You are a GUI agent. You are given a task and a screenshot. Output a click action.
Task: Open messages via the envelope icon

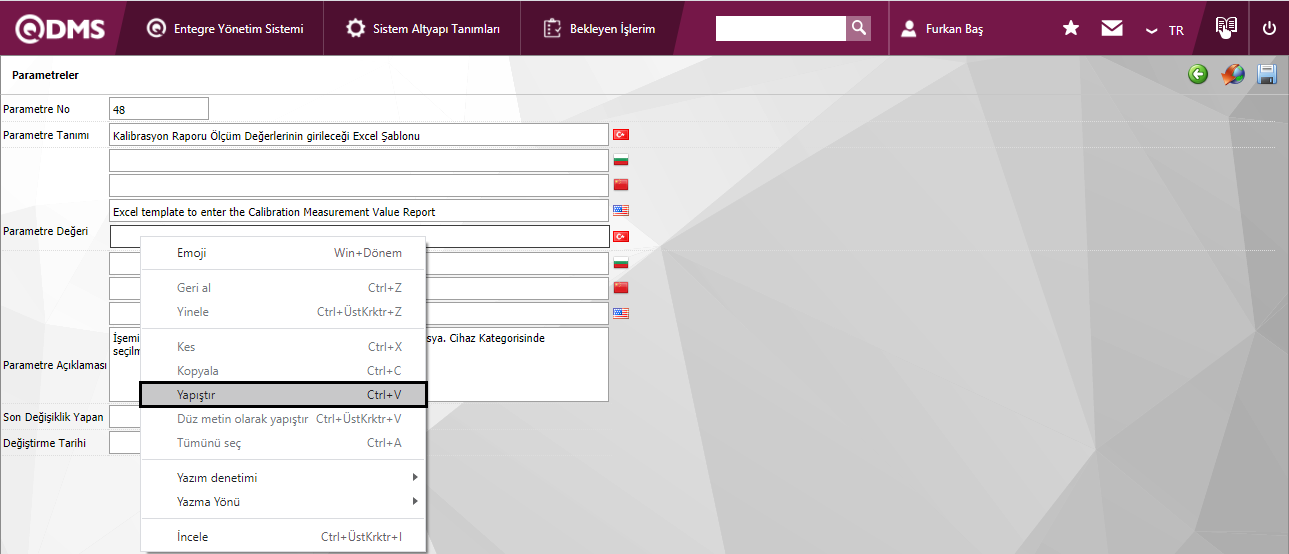point(1112,29)
